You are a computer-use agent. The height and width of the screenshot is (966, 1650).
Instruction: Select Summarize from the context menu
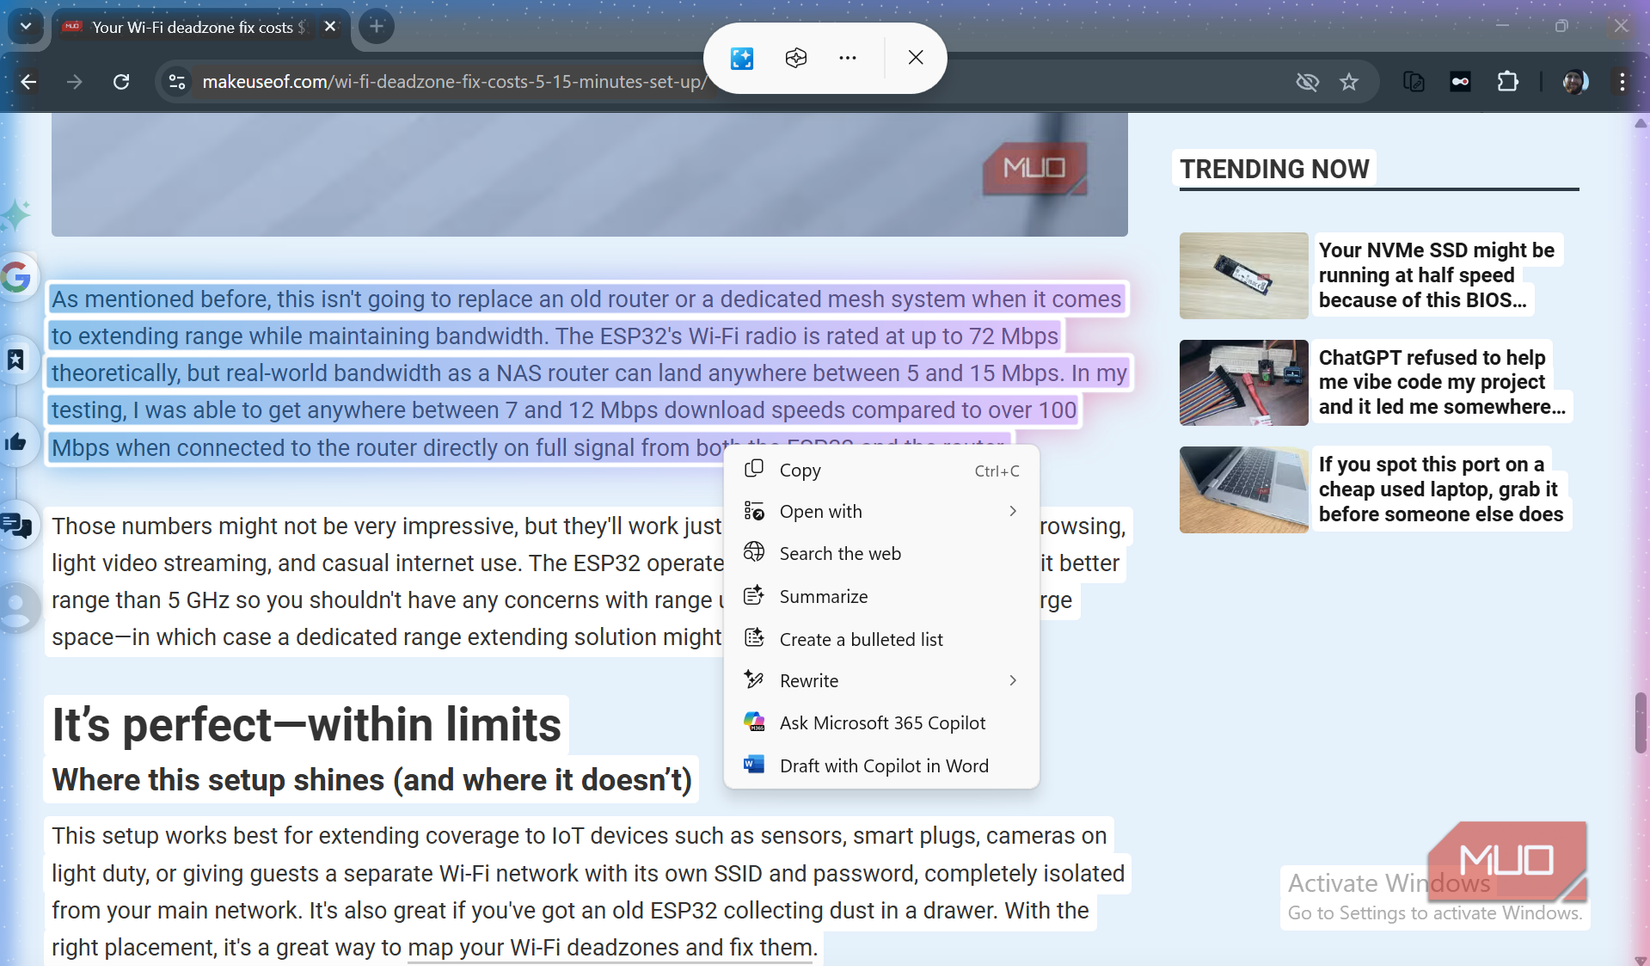(x=881, y=596)
